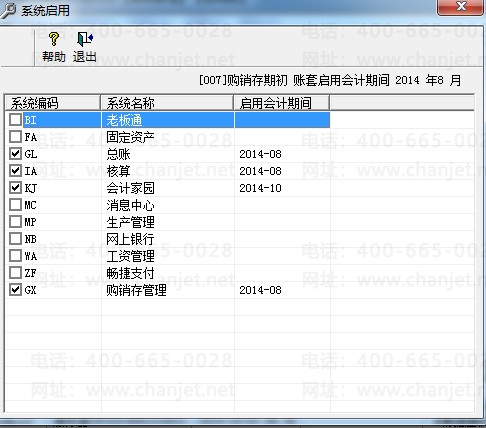Sort by 系统编码 column header
Viewport: 486px width, 428px height.
53,103
